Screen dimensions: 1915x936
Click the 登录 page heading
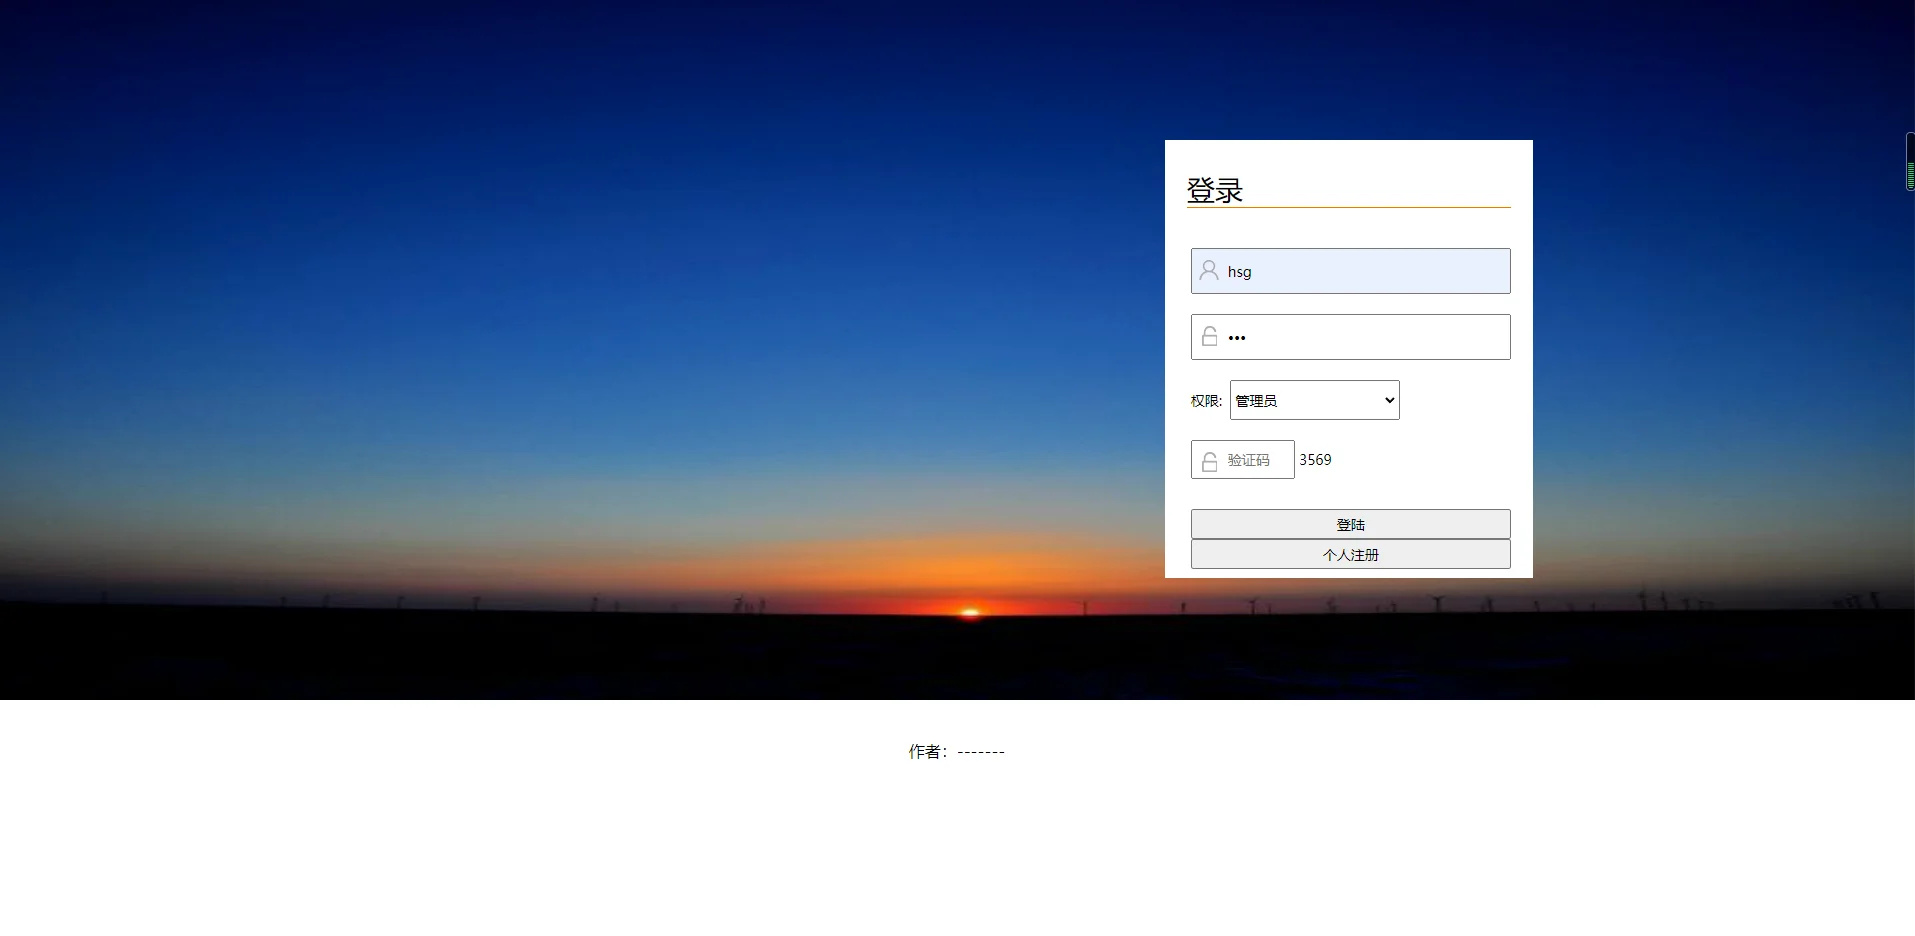pos(1213,189)
